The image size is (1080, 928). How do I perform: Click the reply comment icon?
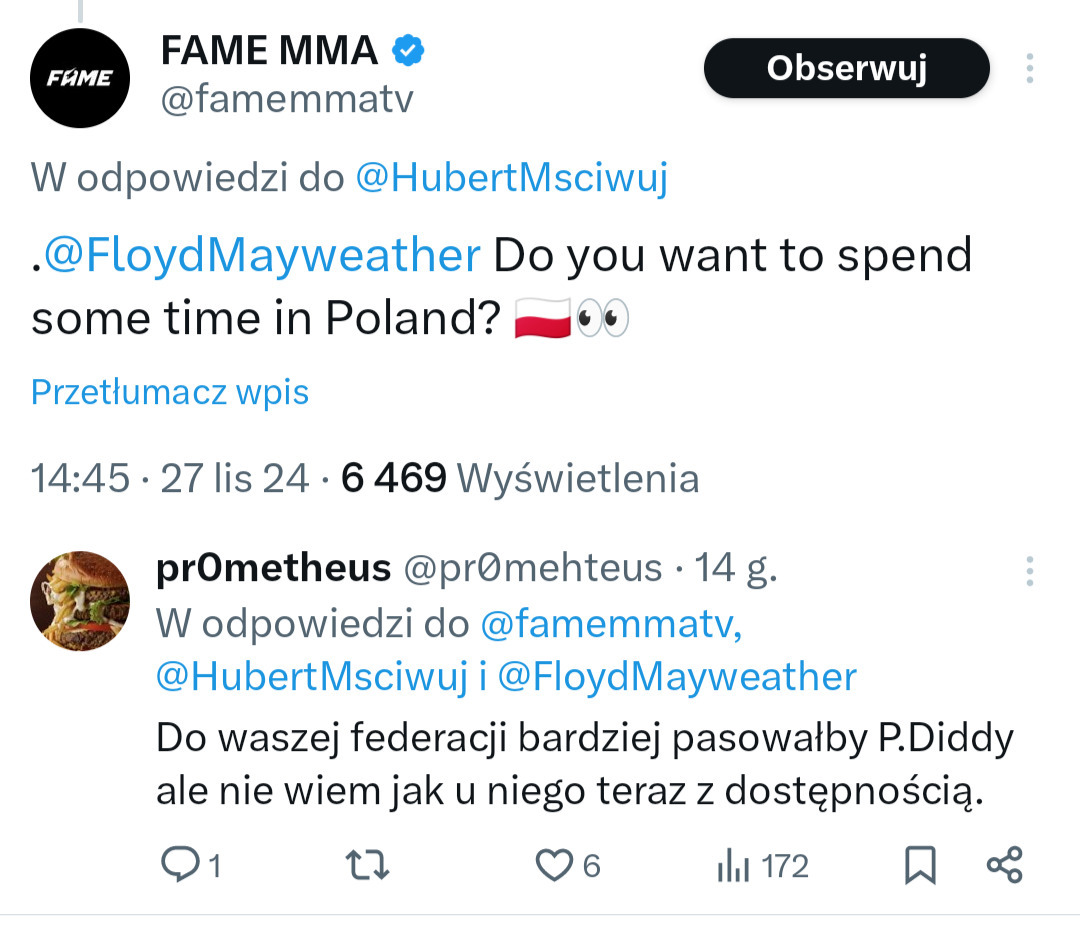(x=180, y=865)
